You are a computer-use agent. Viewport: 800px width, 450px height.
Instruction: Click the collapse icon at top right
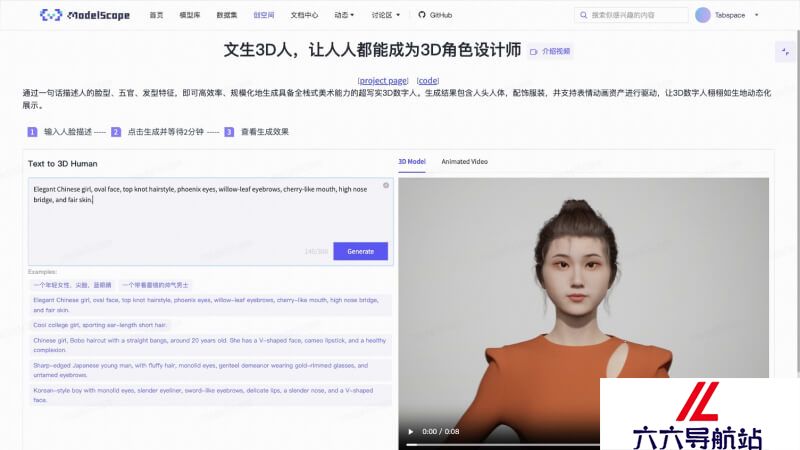pos(785,52)
